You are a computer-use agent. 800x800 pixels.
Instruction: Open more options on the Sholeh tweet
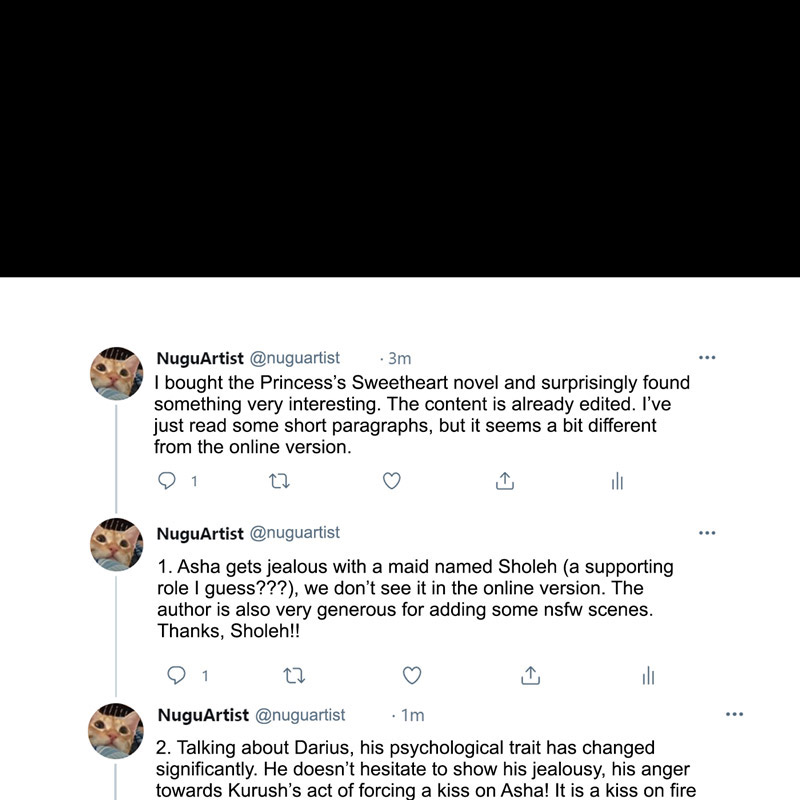(707, 533)
